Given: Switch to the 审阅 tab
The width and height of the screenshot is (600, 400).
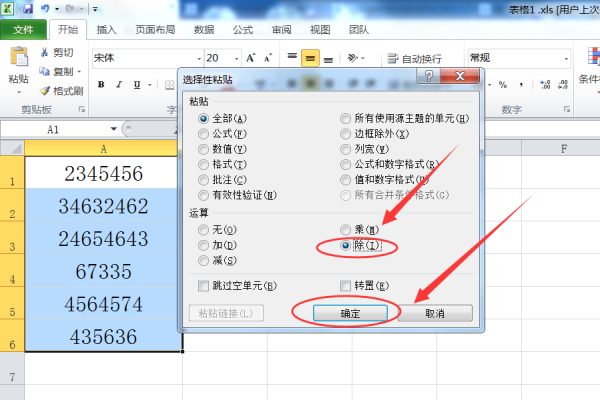Looking at the screenshot, I should [282, 29].
